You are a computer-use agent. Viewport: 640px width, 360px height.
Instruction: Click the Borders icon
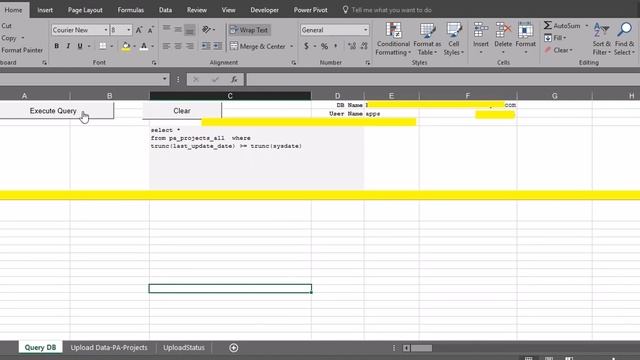pyautogui.click(x=103, y=46)
